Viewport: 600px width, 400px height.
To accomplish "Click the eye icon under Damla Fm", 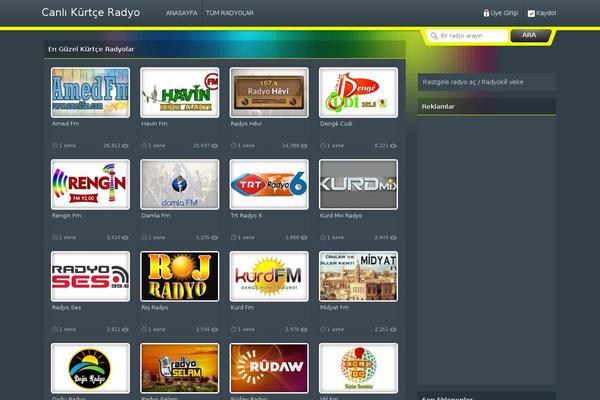I will coord(215,238).
